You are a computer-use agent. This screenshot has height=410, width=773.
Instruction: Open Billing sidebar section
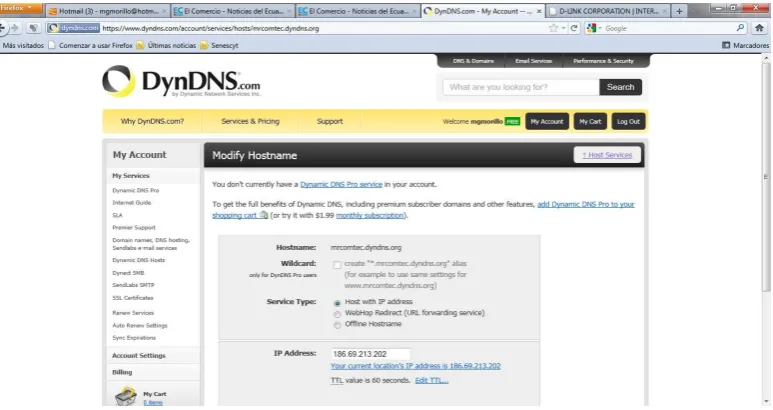pyautogui.click(x=122, y=373)
